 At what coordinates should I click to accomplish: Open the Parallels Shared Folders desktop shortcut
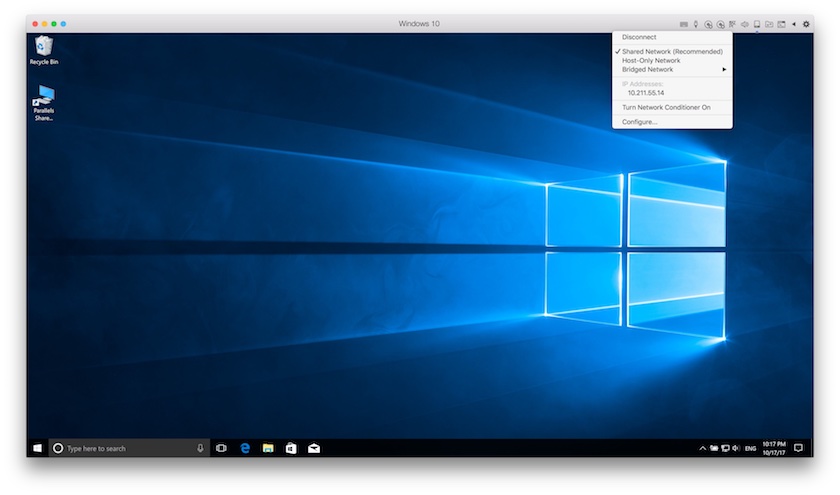tap(44, 103)
